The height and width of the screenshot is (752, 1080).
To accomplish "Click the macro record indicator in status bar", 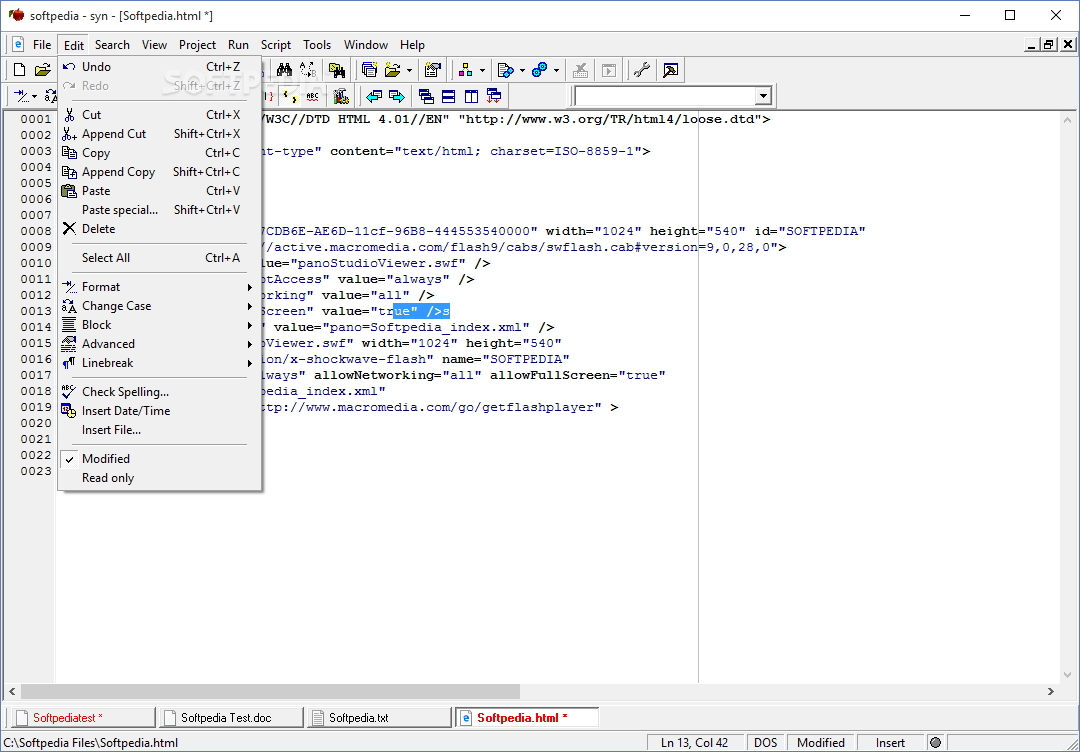I will click(x=935, y=742).
